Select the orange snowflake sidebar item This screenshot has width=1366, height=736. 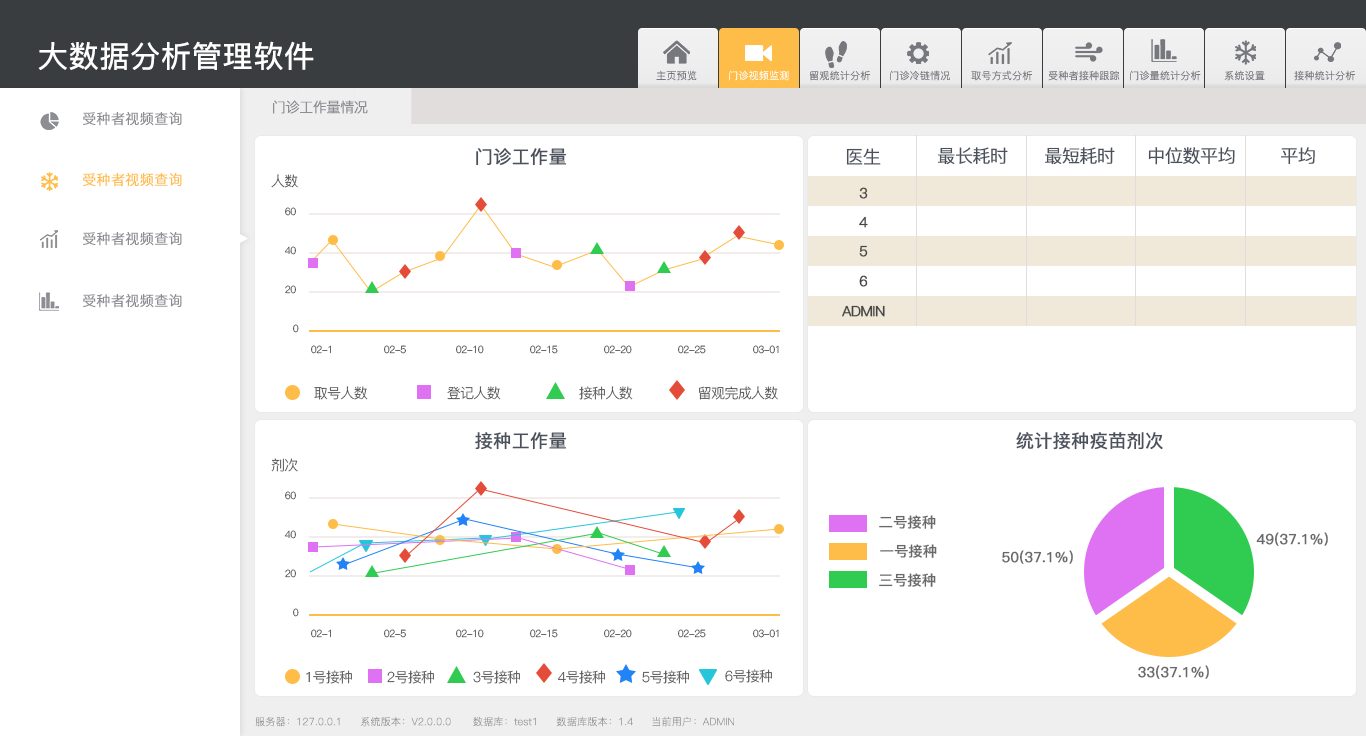110,180
